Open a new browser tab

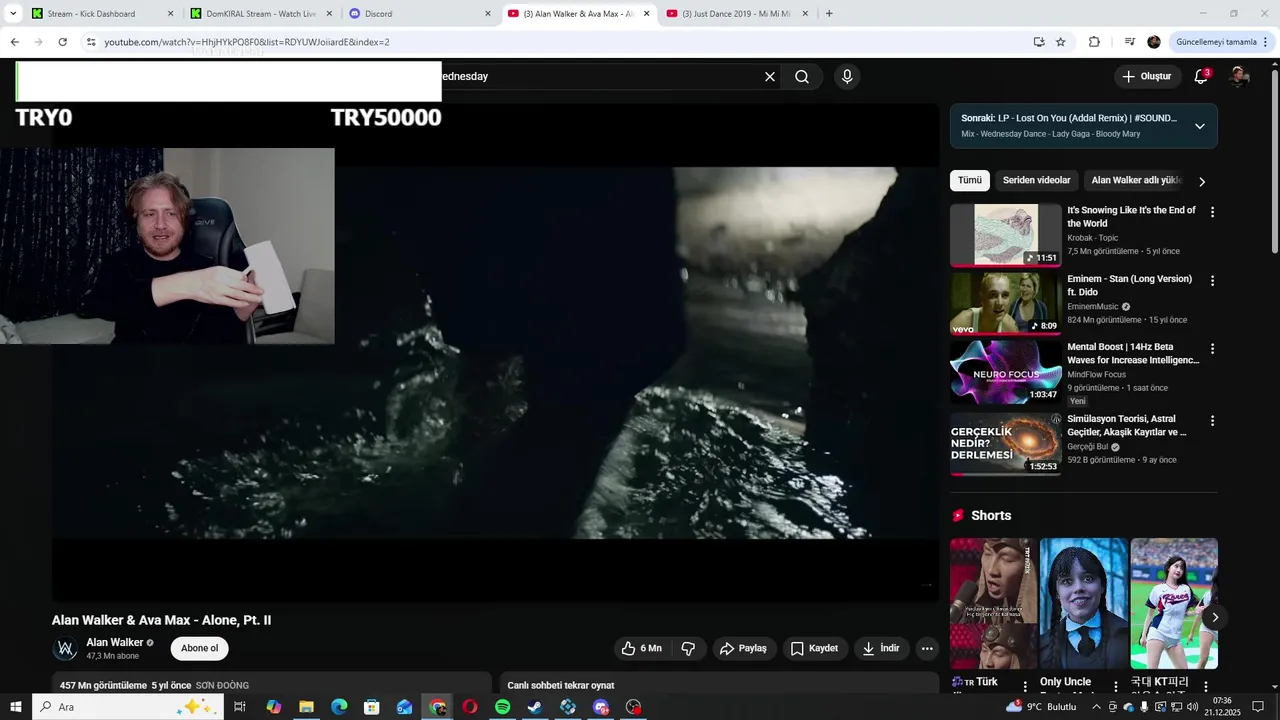click(829, 14)
